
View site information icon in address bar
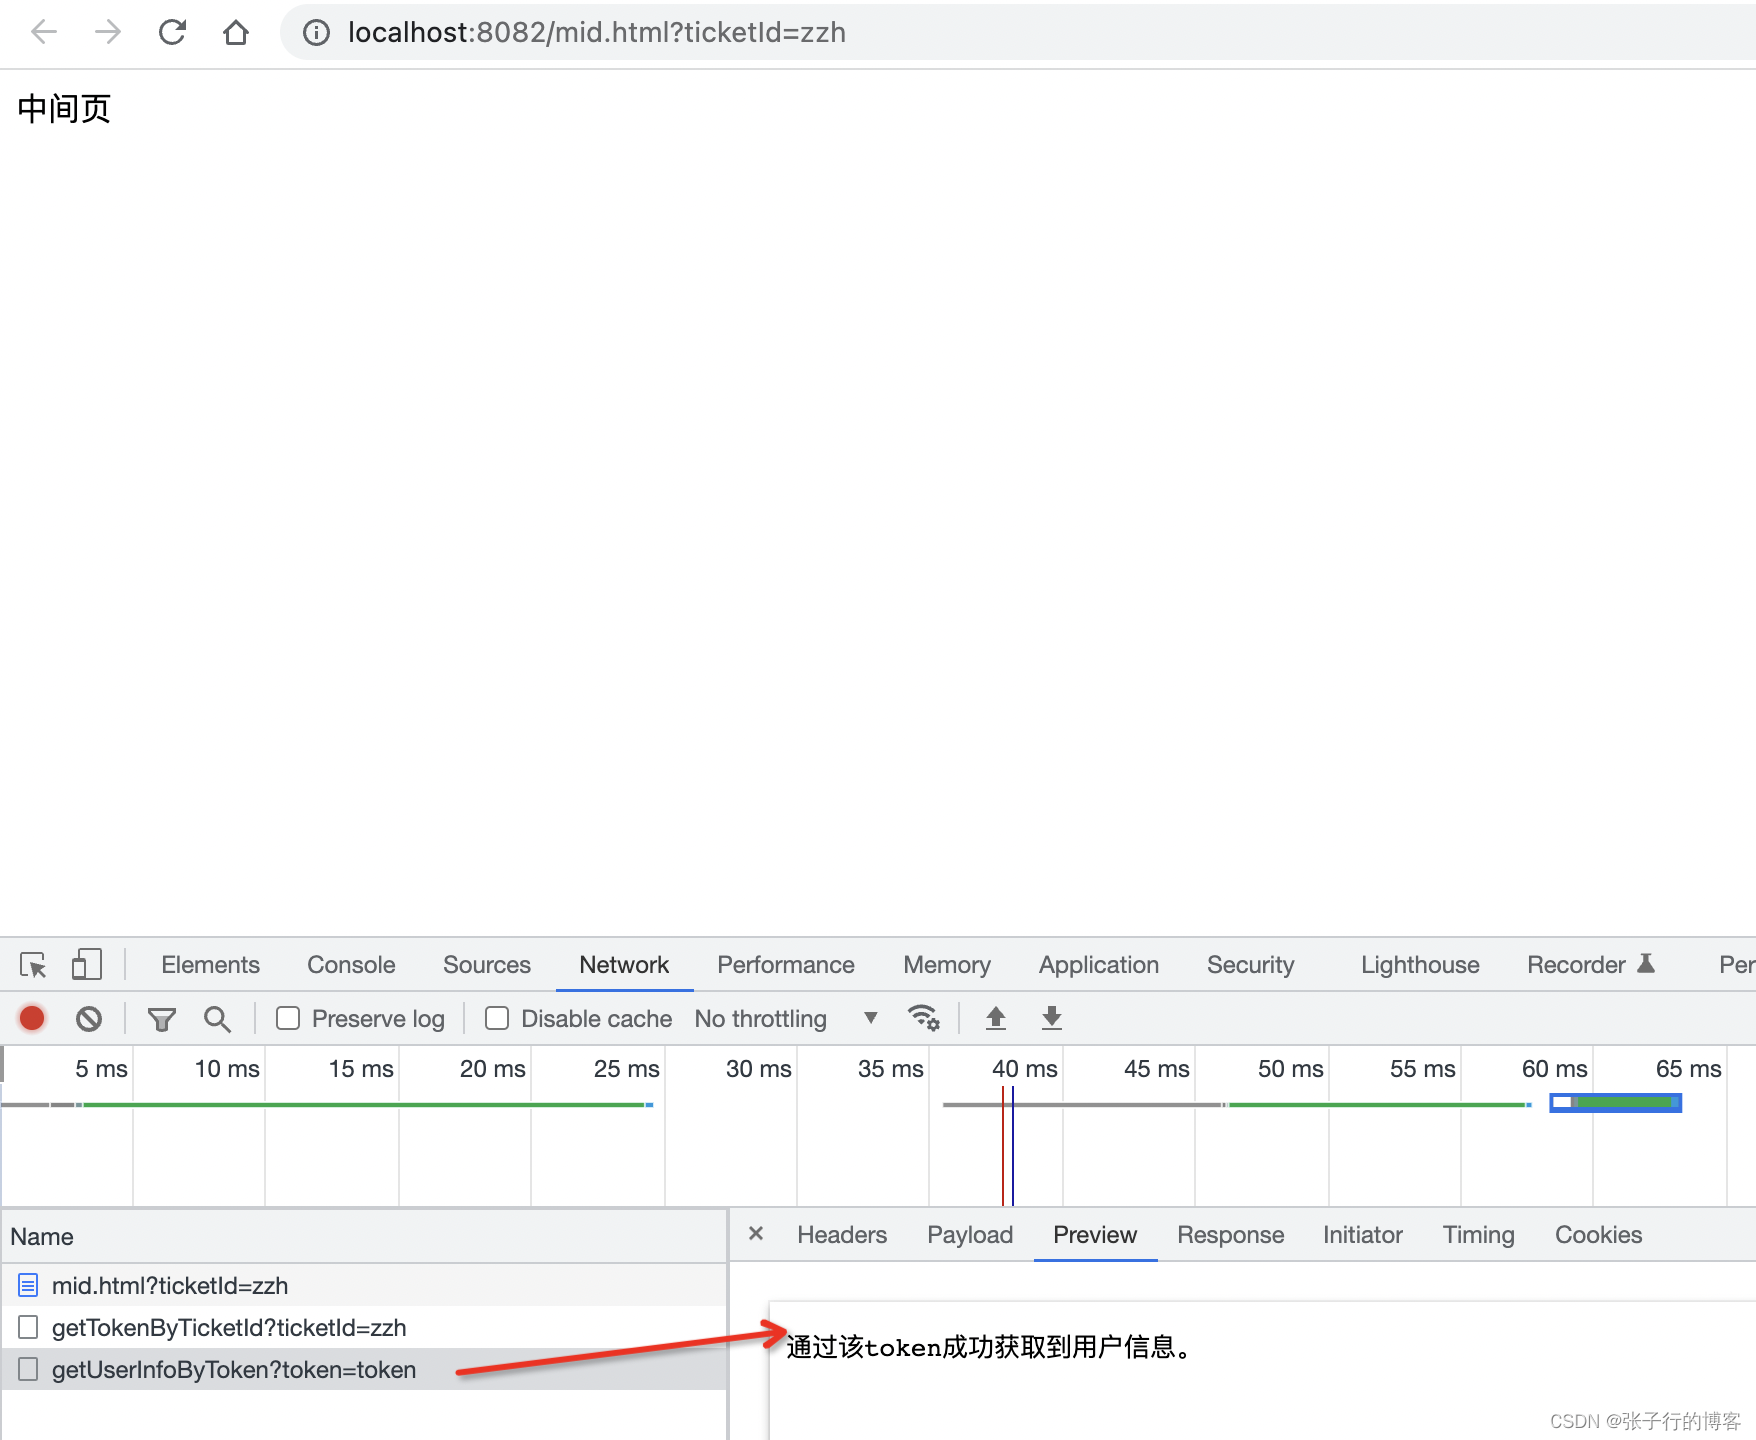[x=316, y=33]
